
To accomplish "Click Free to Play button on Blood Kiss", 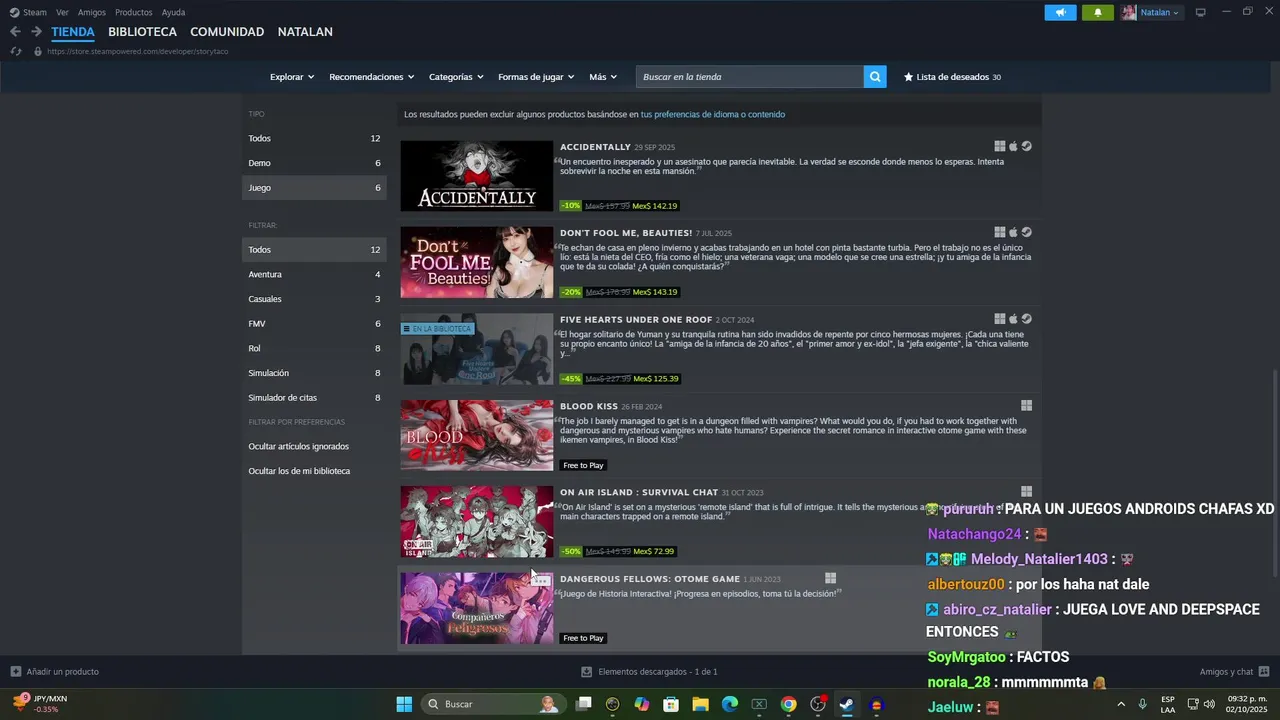I will click(x=583, y=465).
